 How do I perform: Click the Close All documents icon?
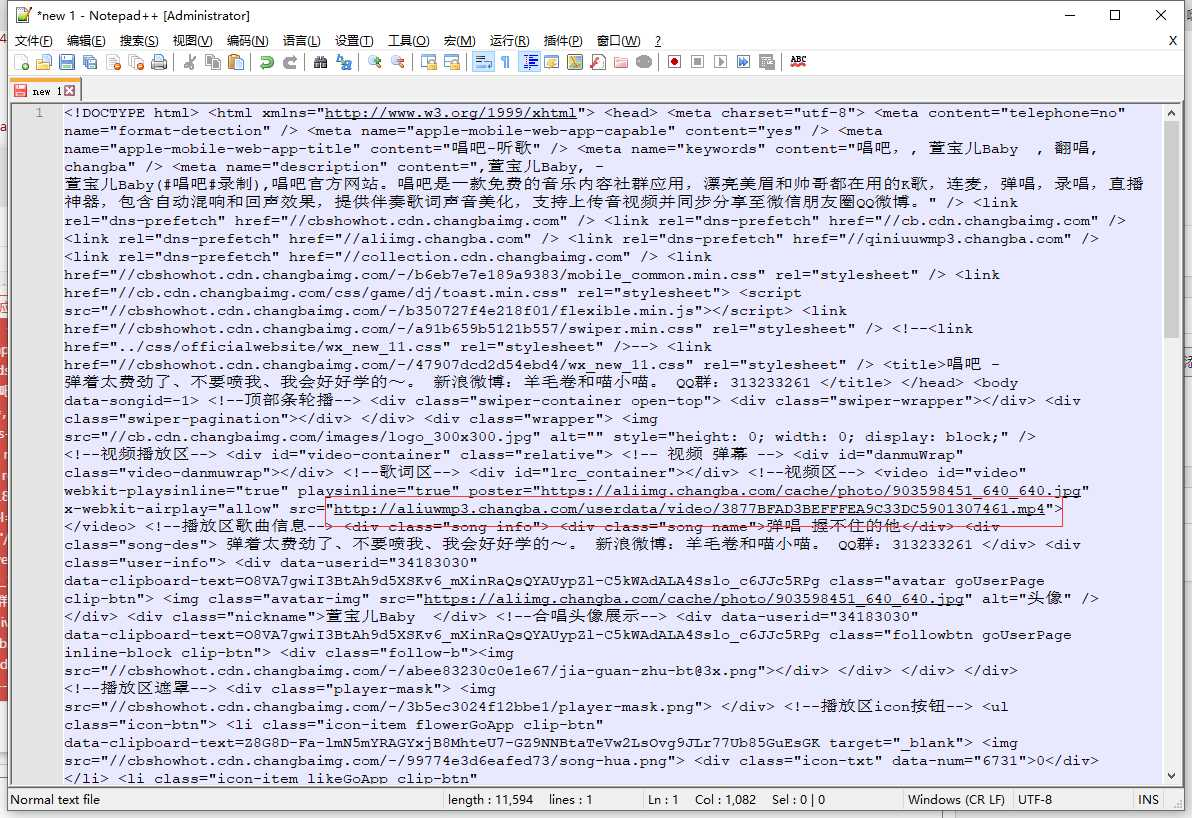136,62
